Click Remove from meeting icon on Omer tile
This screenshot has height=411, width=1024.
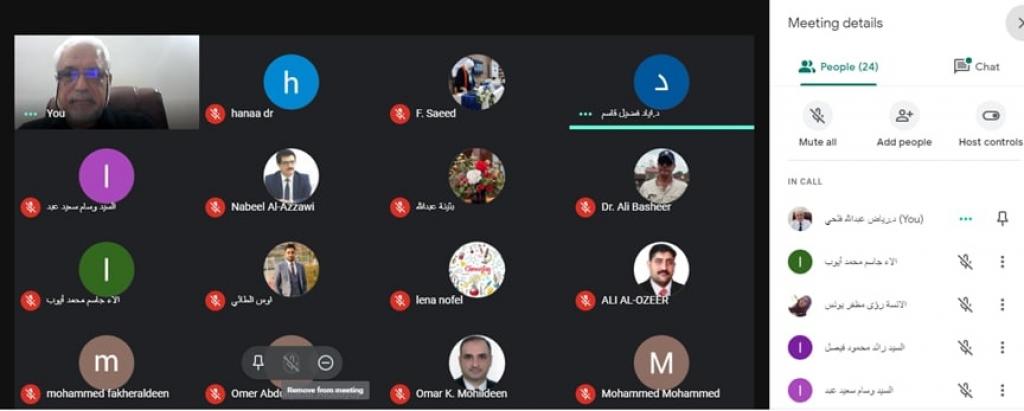325,363
